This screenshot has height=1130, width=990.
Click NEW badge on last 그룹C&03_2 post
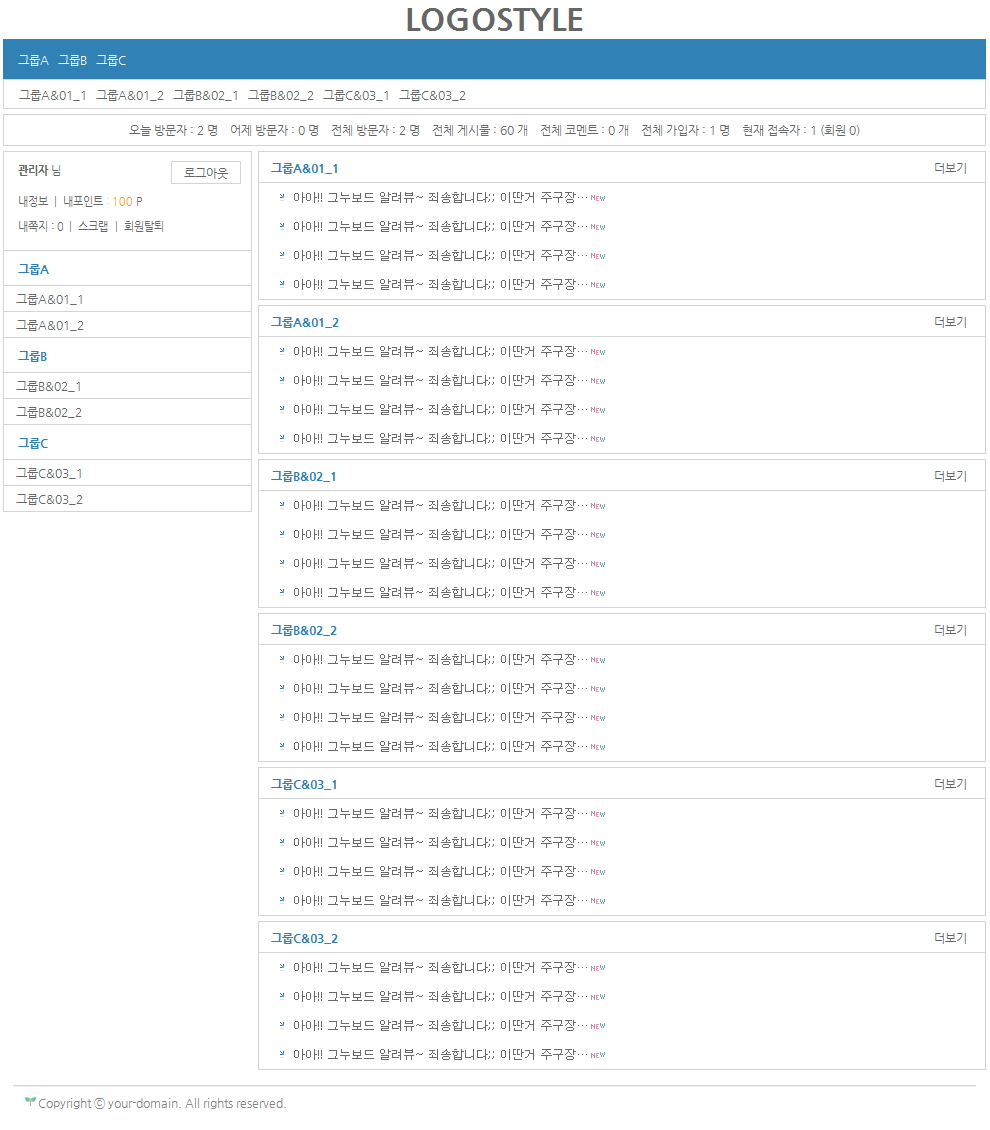(x=598, y=1055)
